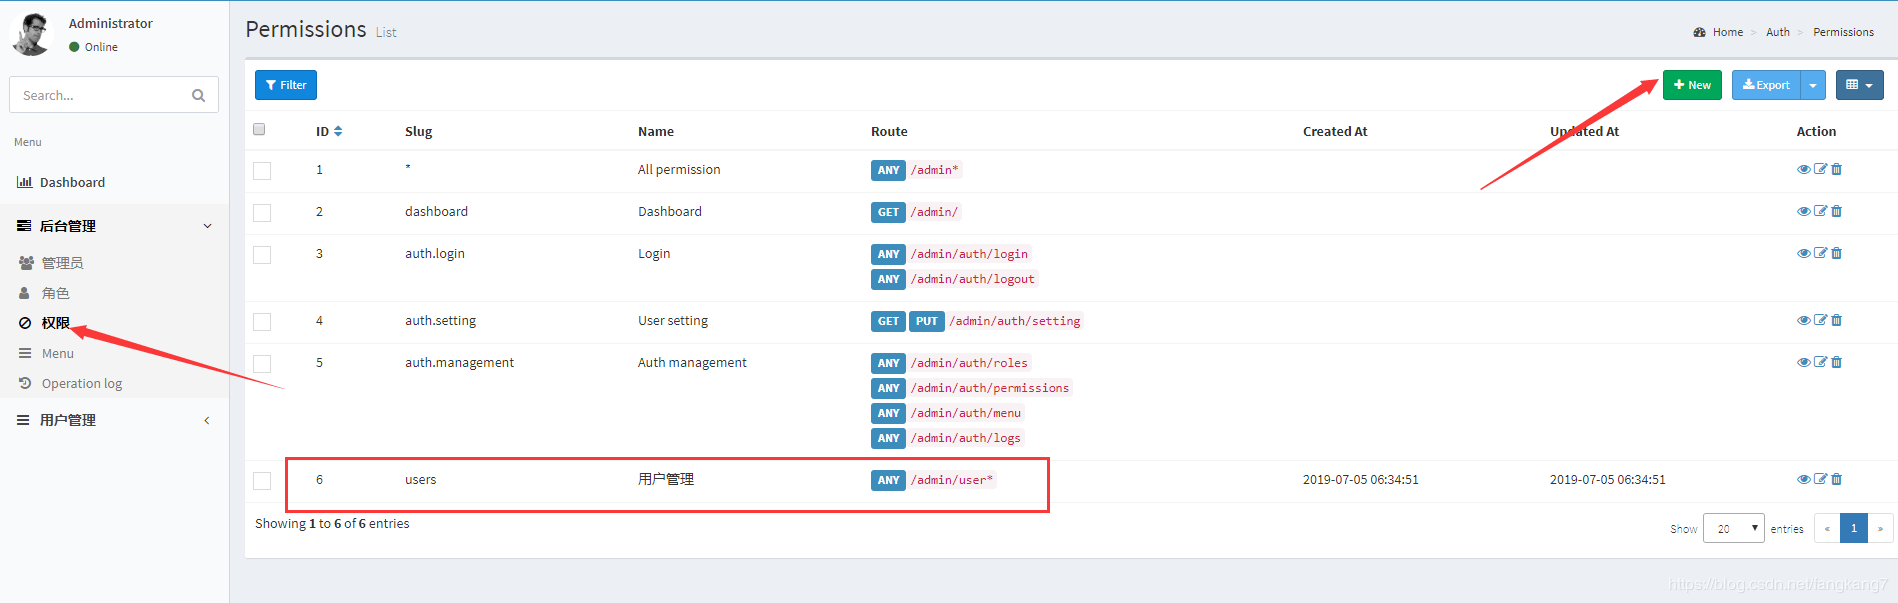
Task: Click the previous page arrow
Action: pyautogui.click(x=1827, y=528)
